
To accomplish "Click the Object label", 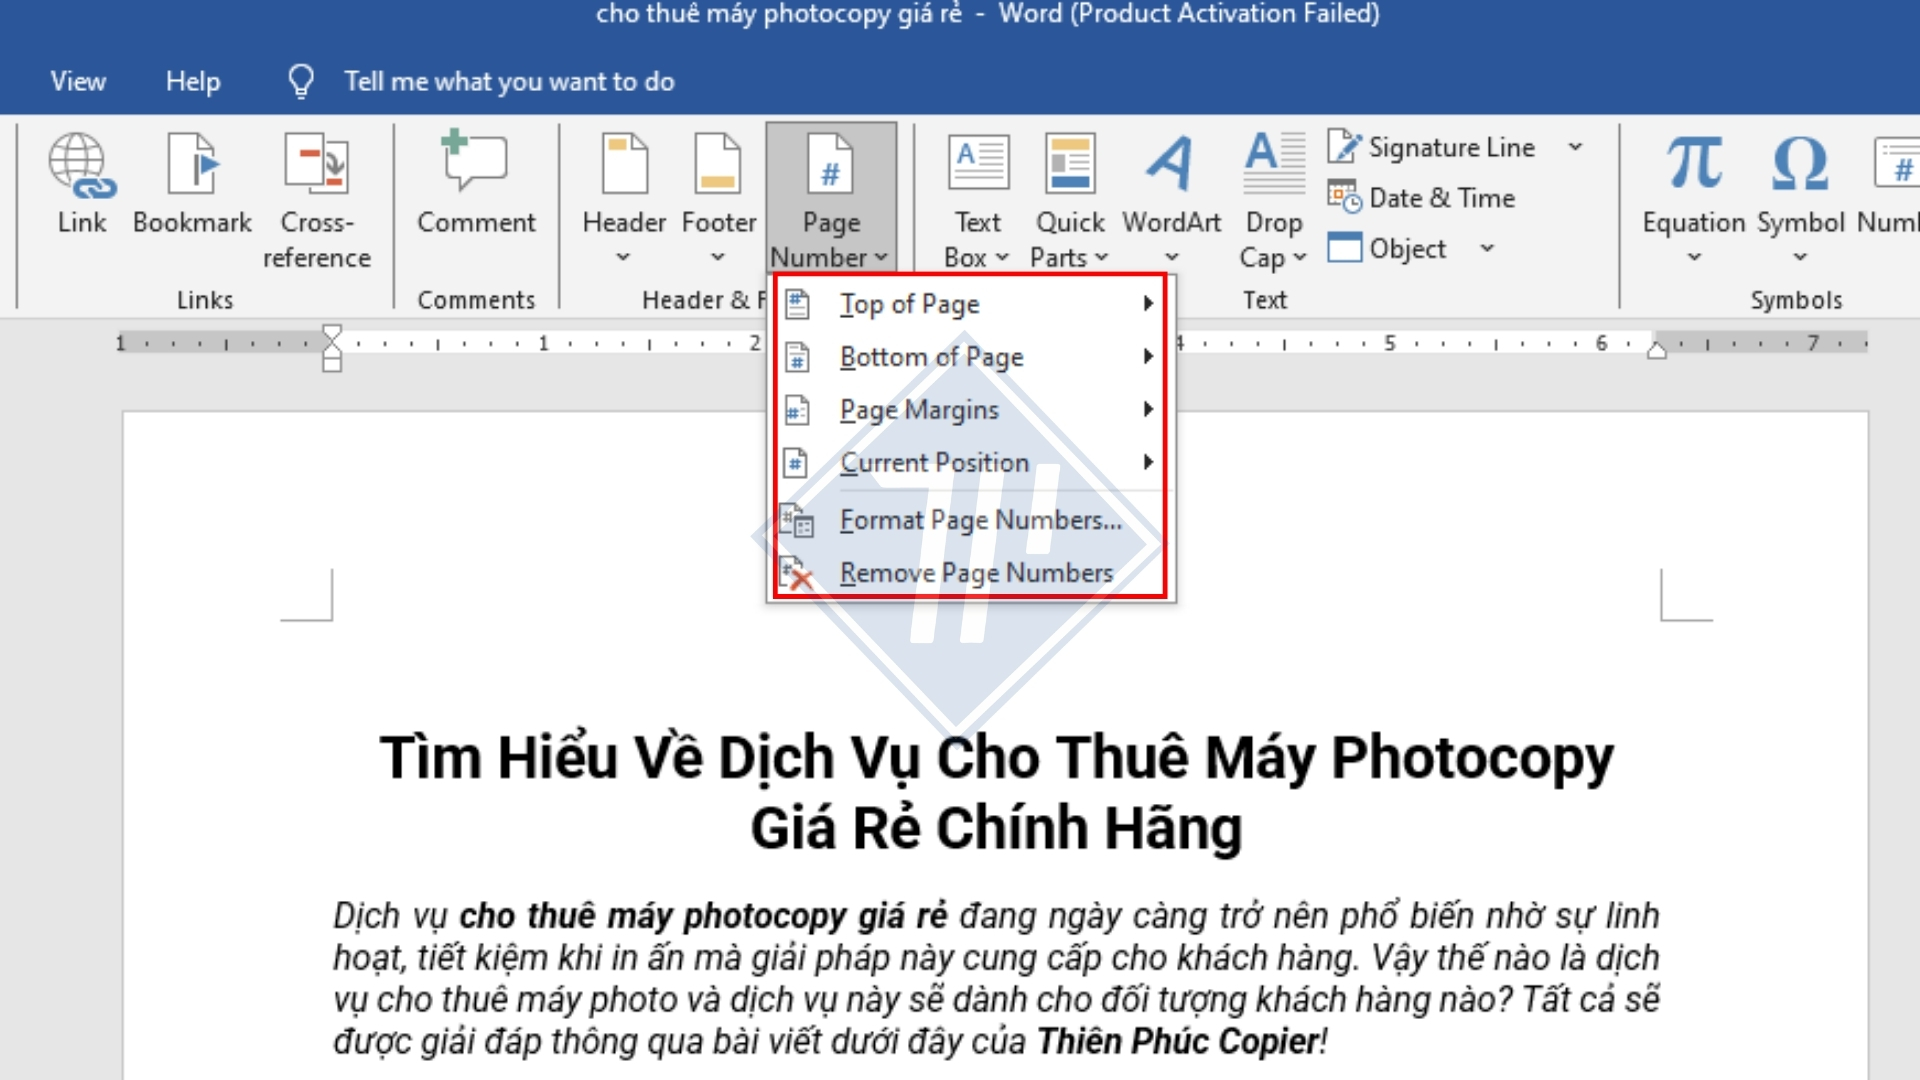I will [x=1407, y=248].
